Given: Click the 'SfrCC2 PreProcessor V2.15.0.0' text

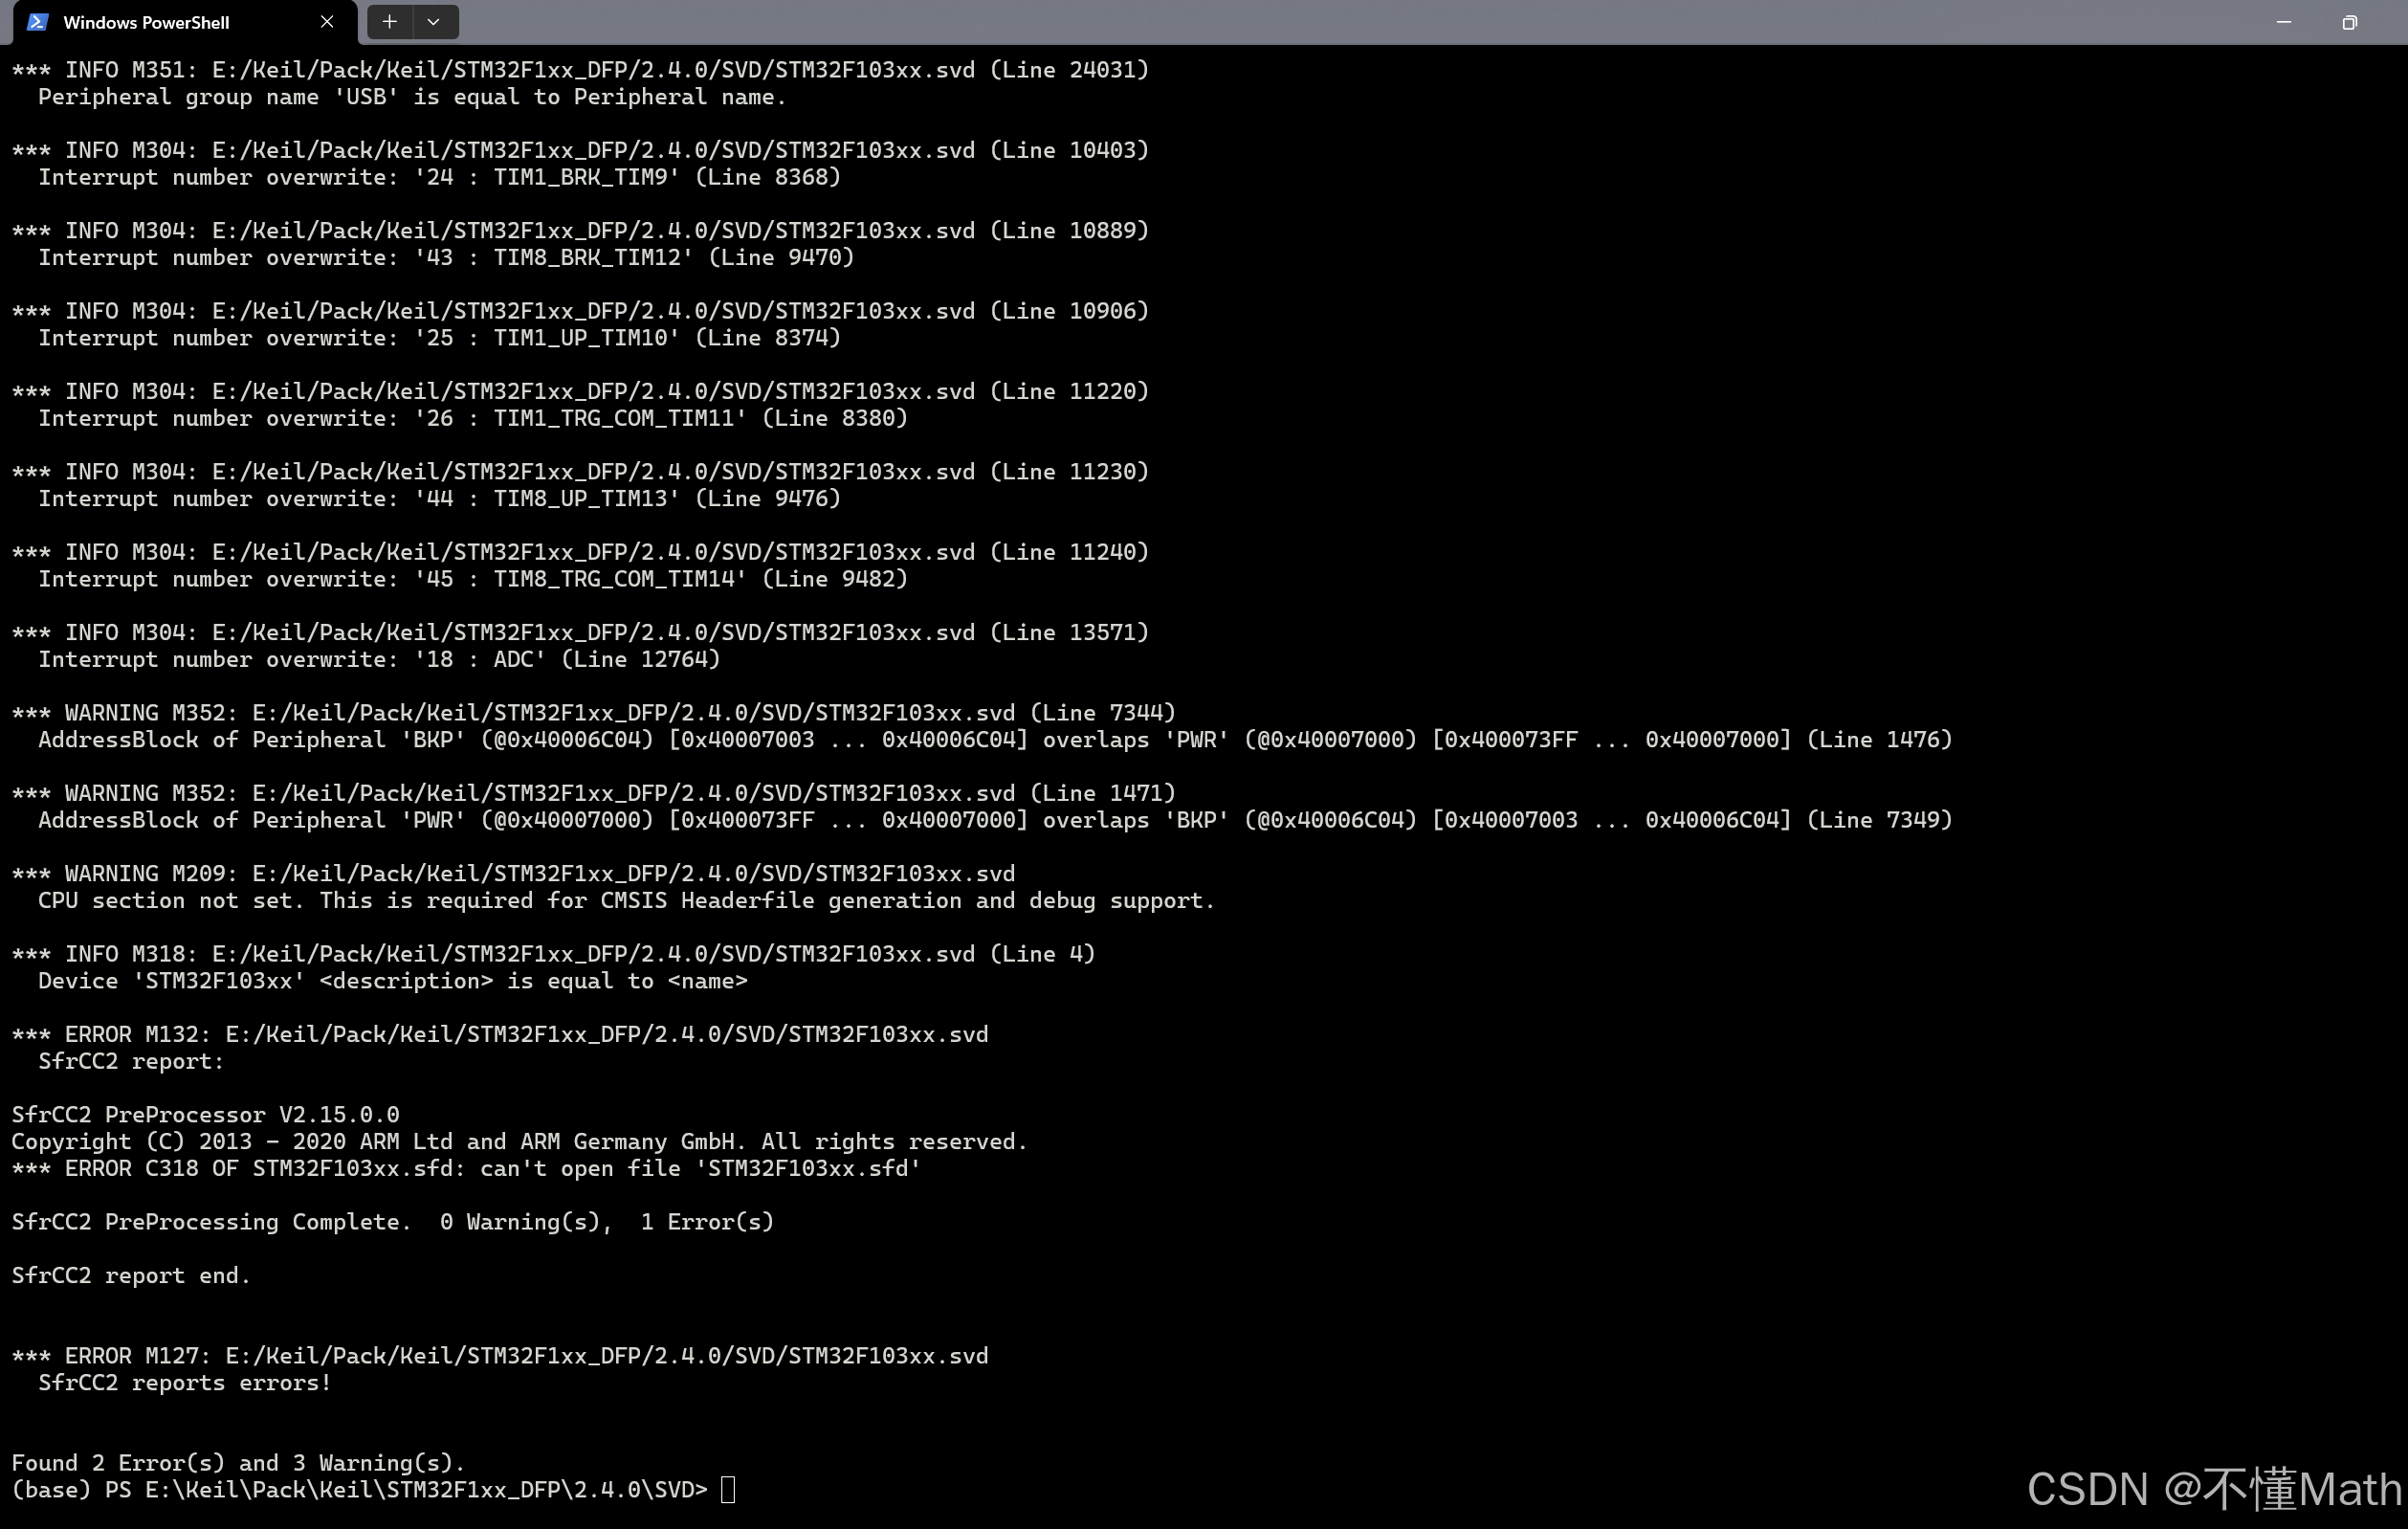Looking at the screenshot, I should [x=205, y=1115].
